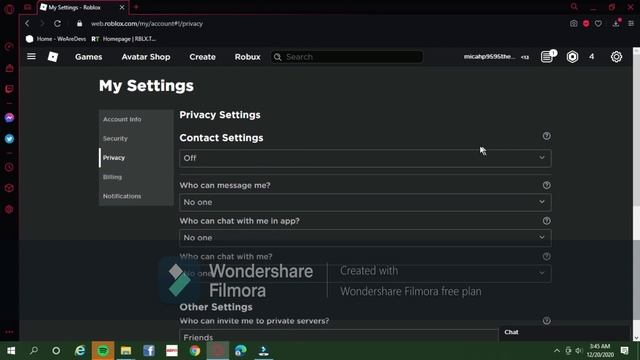Open Facebook app from the taskbar

pyautogui.click(x=149, y=350)
